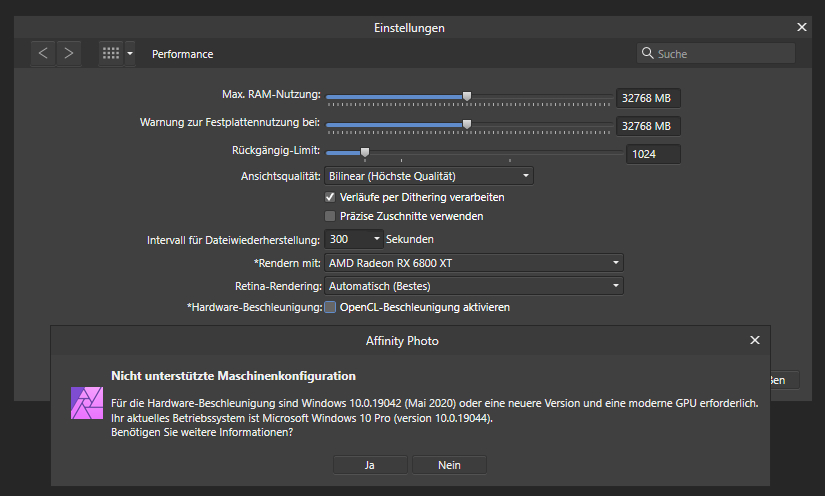Close the Affinity Photo dialog
825x496 pixels.
pos(754,340)
